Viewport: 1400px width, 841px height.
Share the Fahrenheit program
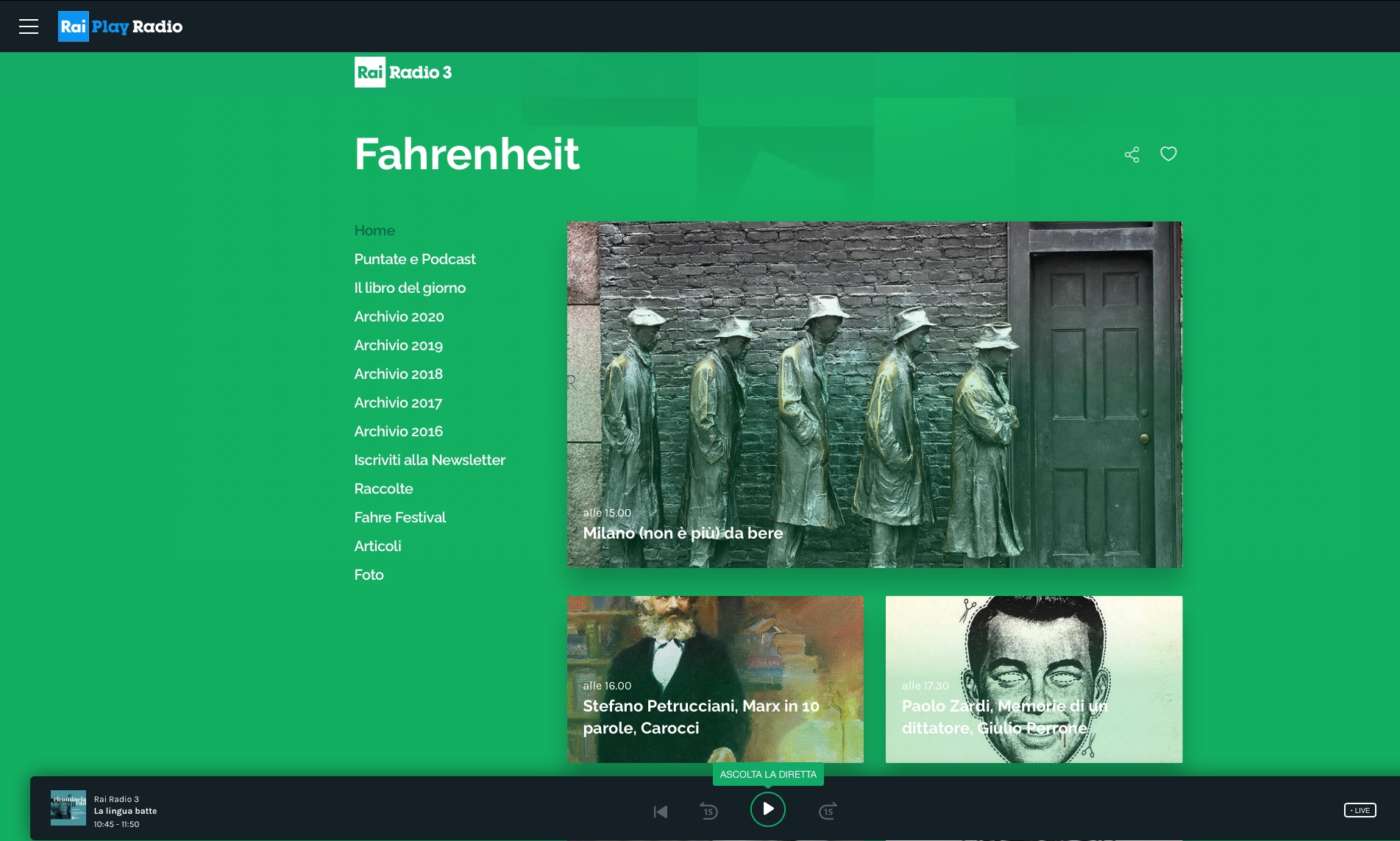coord(1132,154)
